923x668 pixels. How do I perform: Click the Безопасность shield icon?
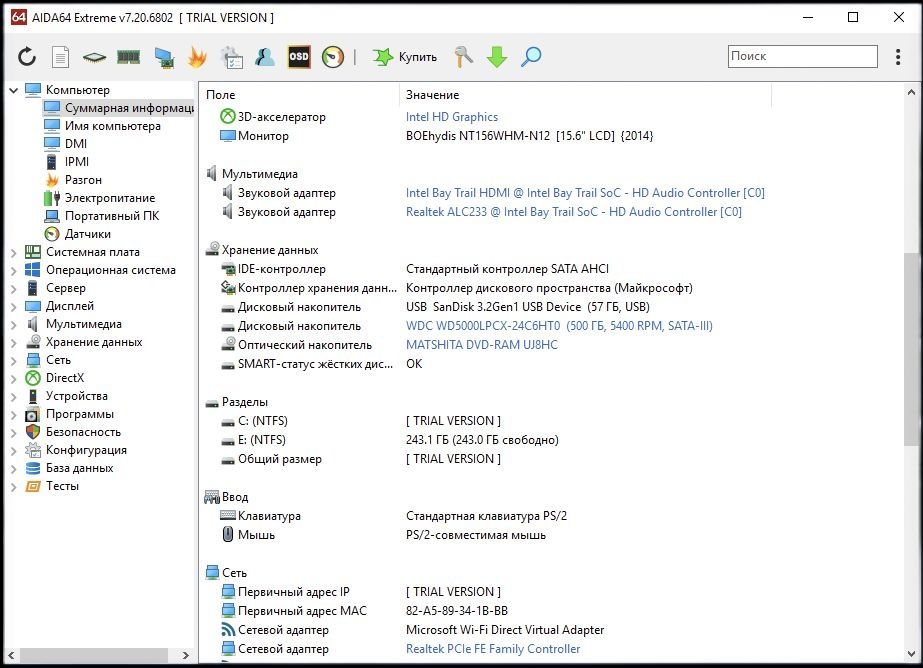[33, 432]
